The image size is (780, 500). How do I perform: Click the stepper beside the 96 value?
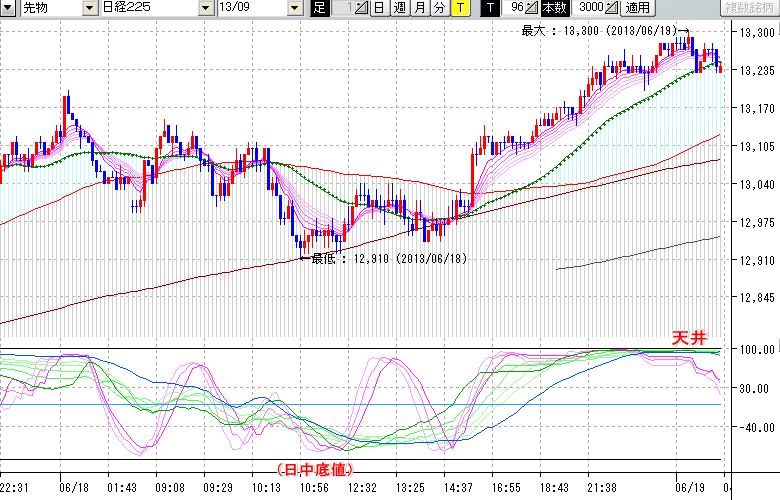point(532,8)
